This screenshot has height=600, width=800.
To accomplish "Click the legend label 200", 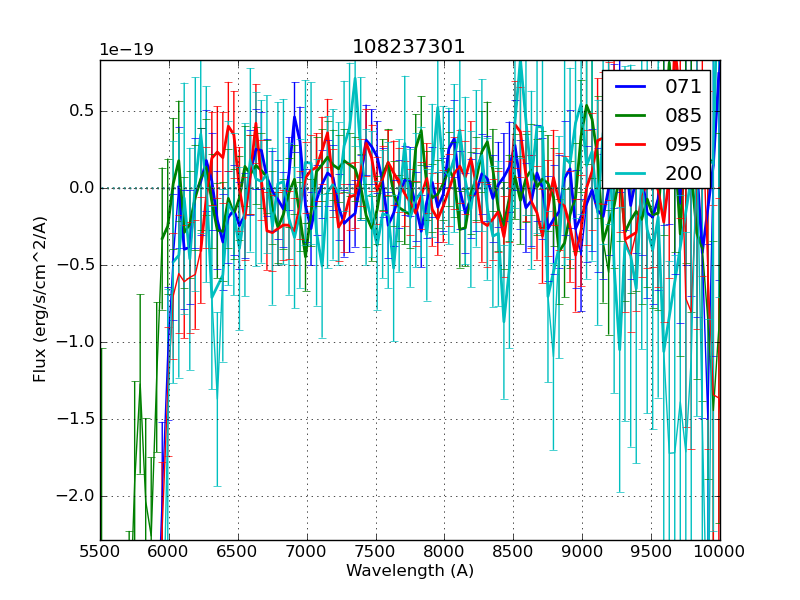I will click(683, 173).
